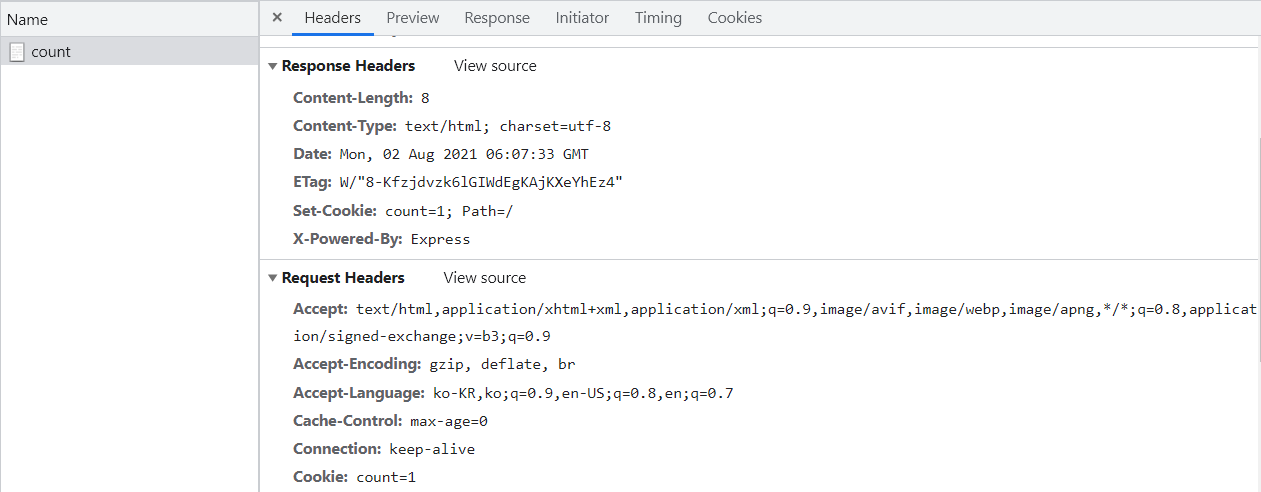Close the request details panel
This screenshot has height=492, width=1261.
pos(277,18)
